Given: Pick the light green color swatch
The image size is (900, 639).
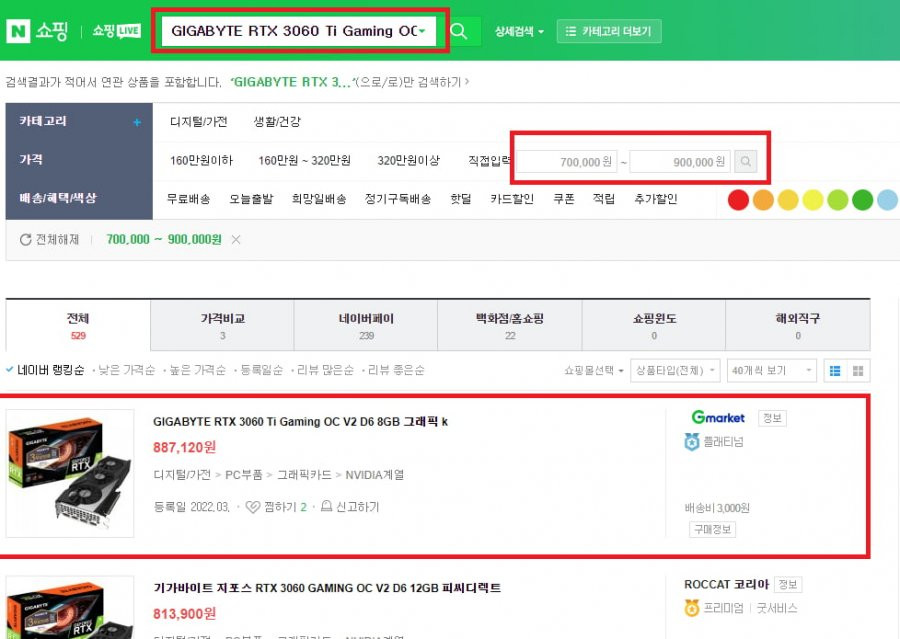Looking at the screenshot, I should pyautogui.click(x=838, y=200).
